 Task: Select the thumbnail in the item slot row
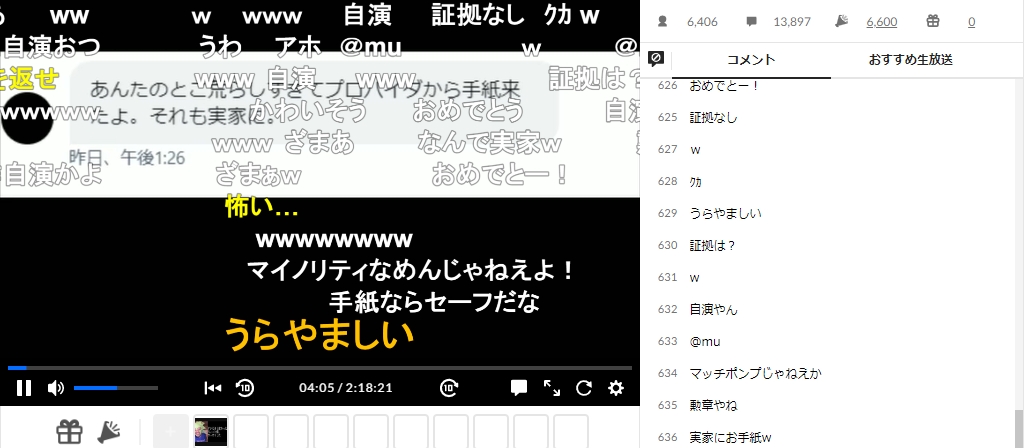pos(210,432)
